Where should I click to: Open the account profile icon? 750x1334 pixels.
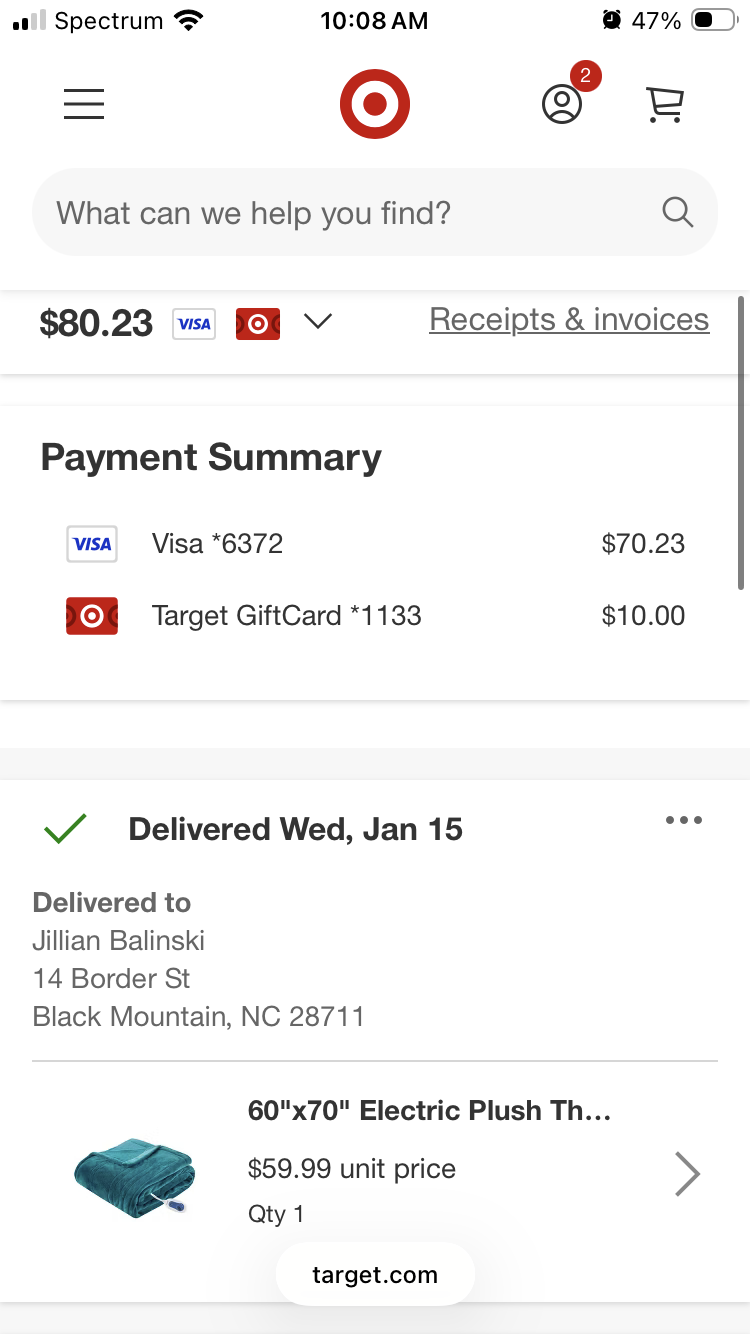(562, 104)
